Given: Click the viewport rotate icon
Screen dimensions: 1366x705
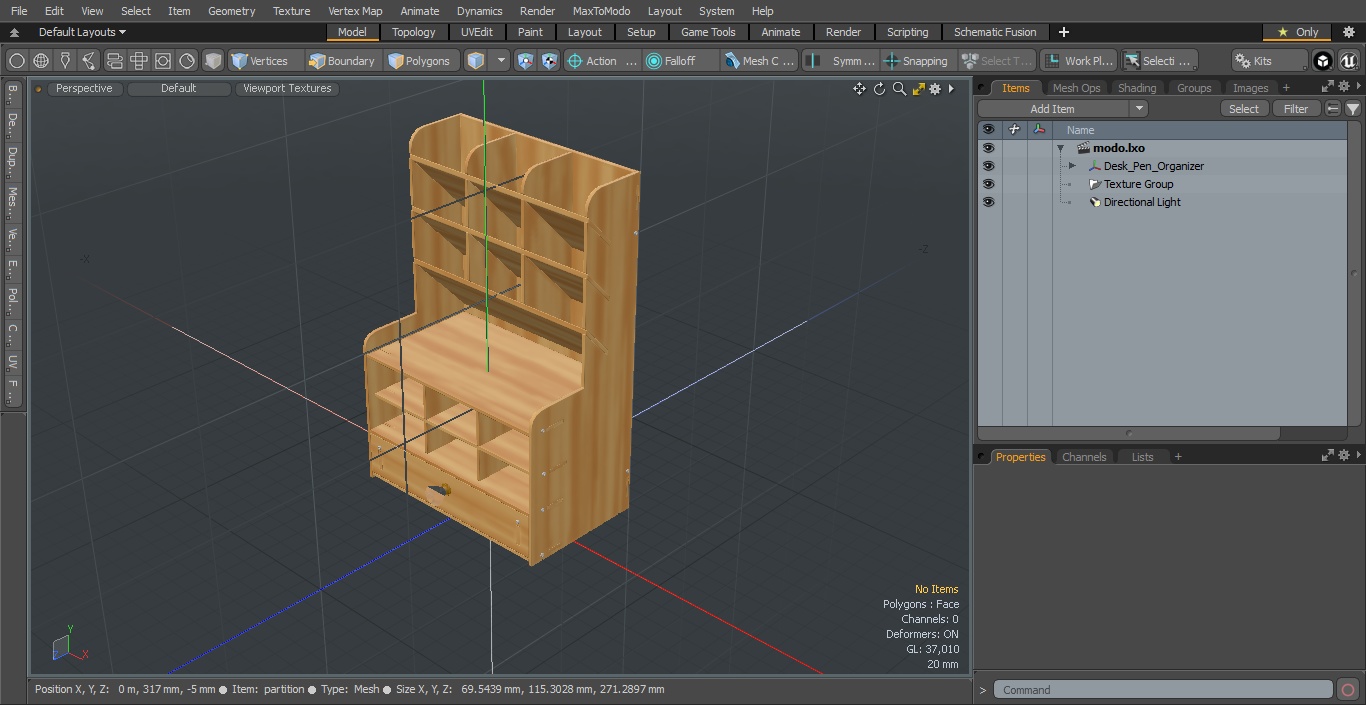Looking at the screenshot, I should tap(879, 89).
